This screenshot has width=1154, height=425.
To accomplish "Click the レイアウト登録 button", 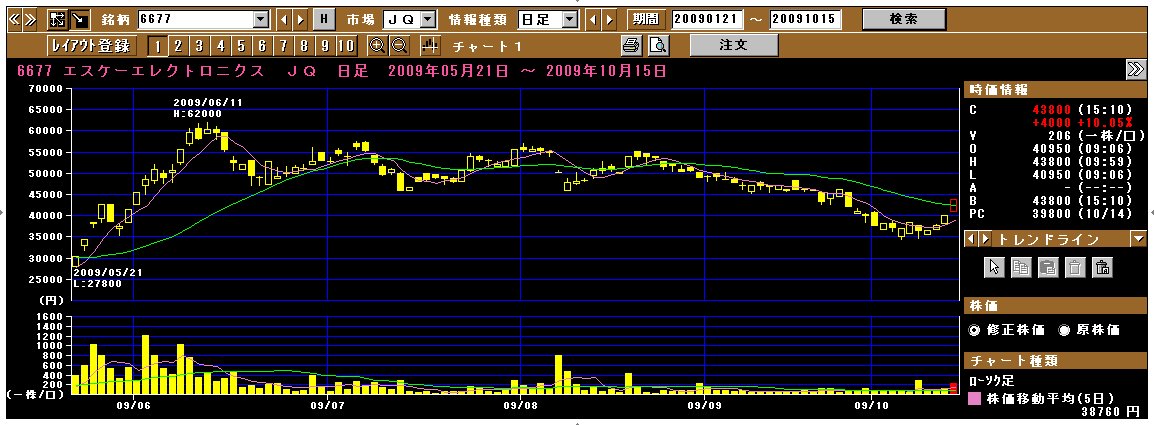I will pos(90,46).
